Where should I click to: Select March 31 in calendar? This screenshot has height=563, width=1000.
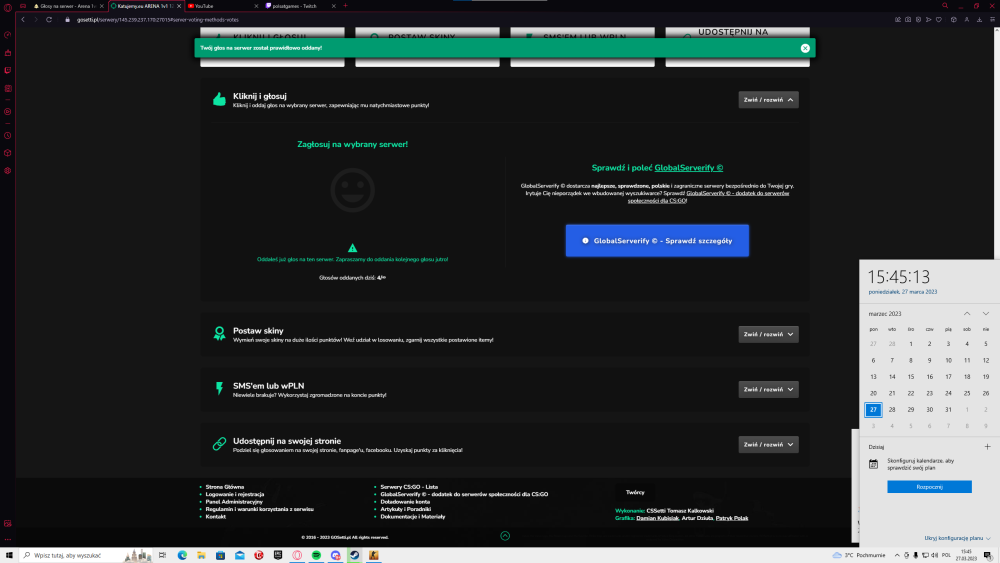point(948,409)
